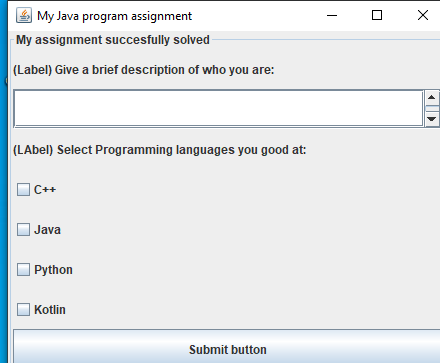Check the Python option
The width and height of the screenshot is (440, 363).
tap(23, 270)
